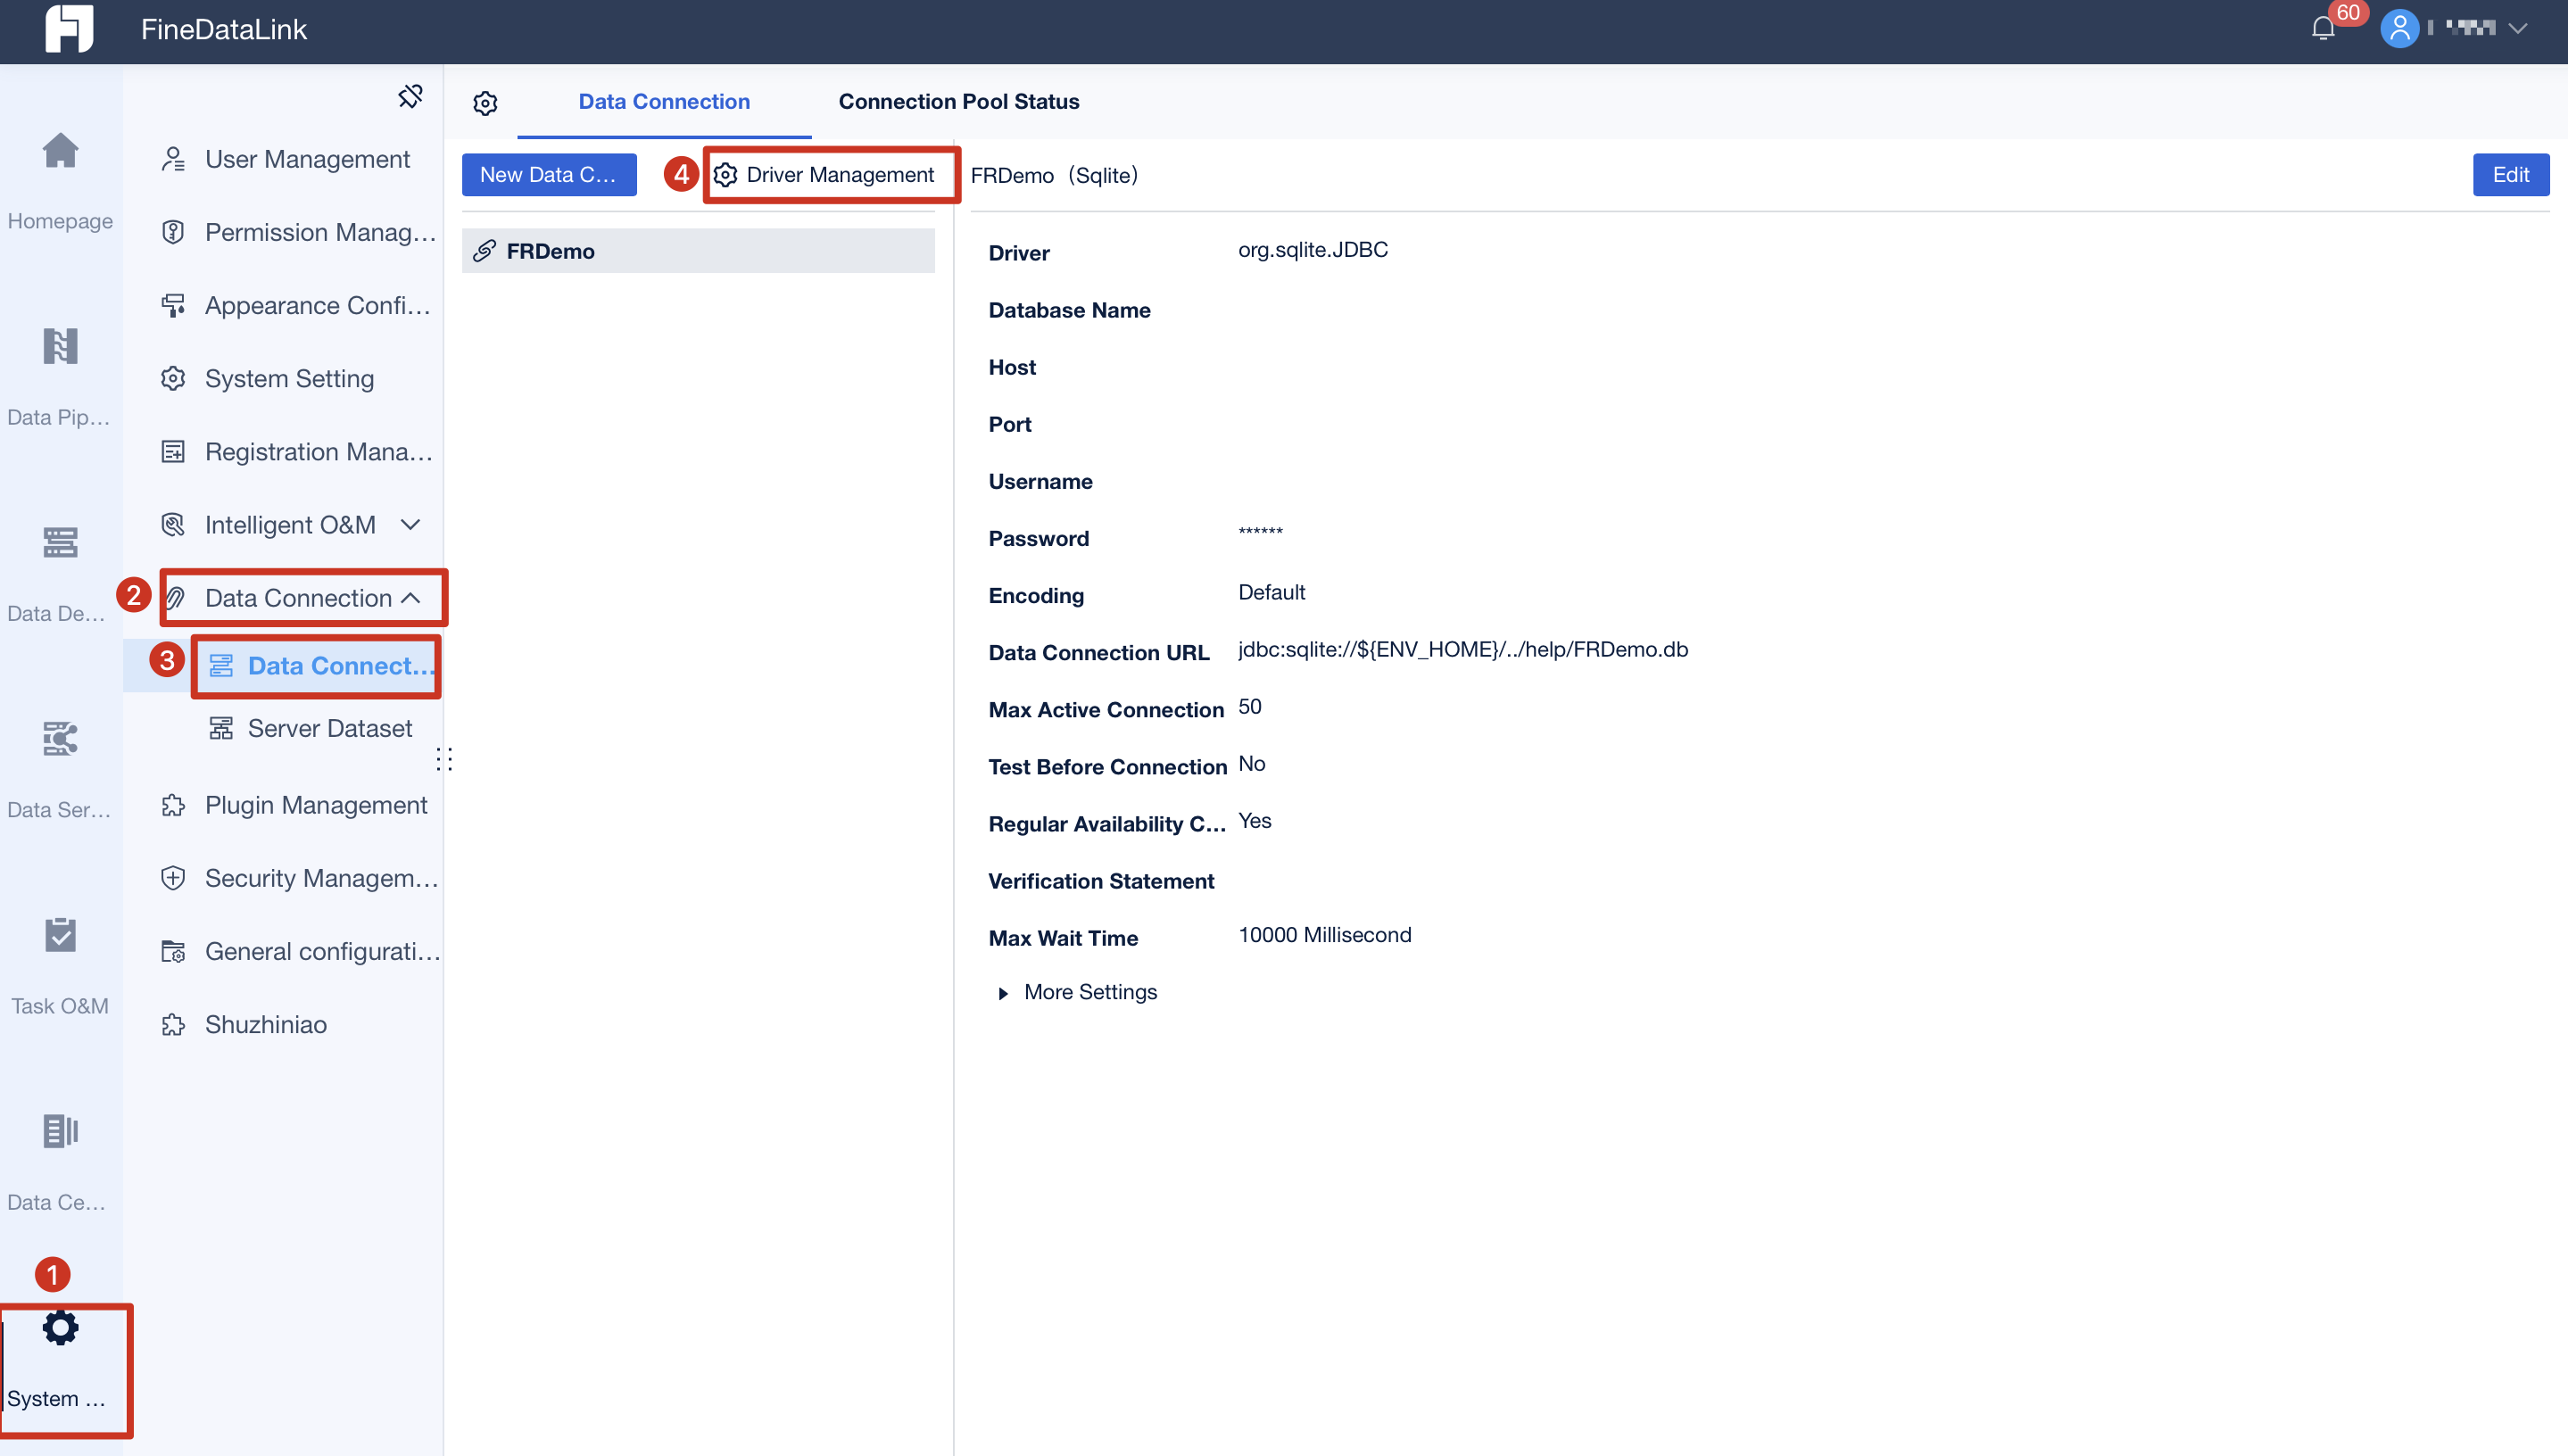Open the Data Service module icon

coord(60,738)
